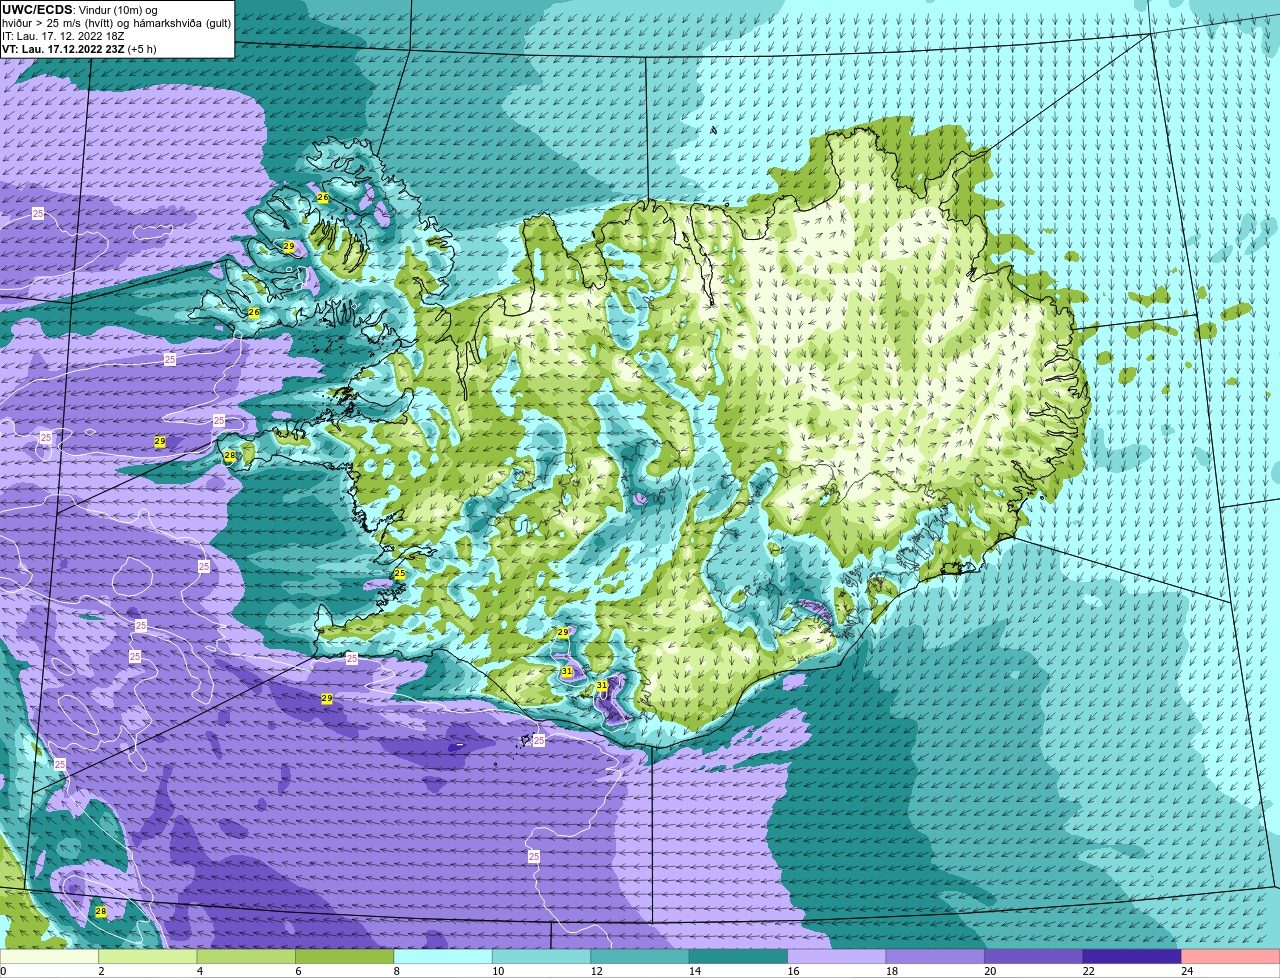1280x978 pixels.
Task: Click the 'VT: Lau. 17.12.2022 23Z (+5 h)' line
Action: (x=79, y=49)
